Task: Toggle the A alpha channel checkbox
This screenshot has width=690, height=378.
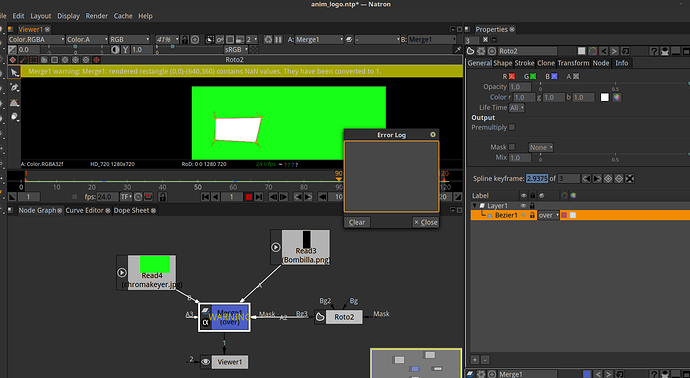Action: pyautogui.click(x=576, y=76)
